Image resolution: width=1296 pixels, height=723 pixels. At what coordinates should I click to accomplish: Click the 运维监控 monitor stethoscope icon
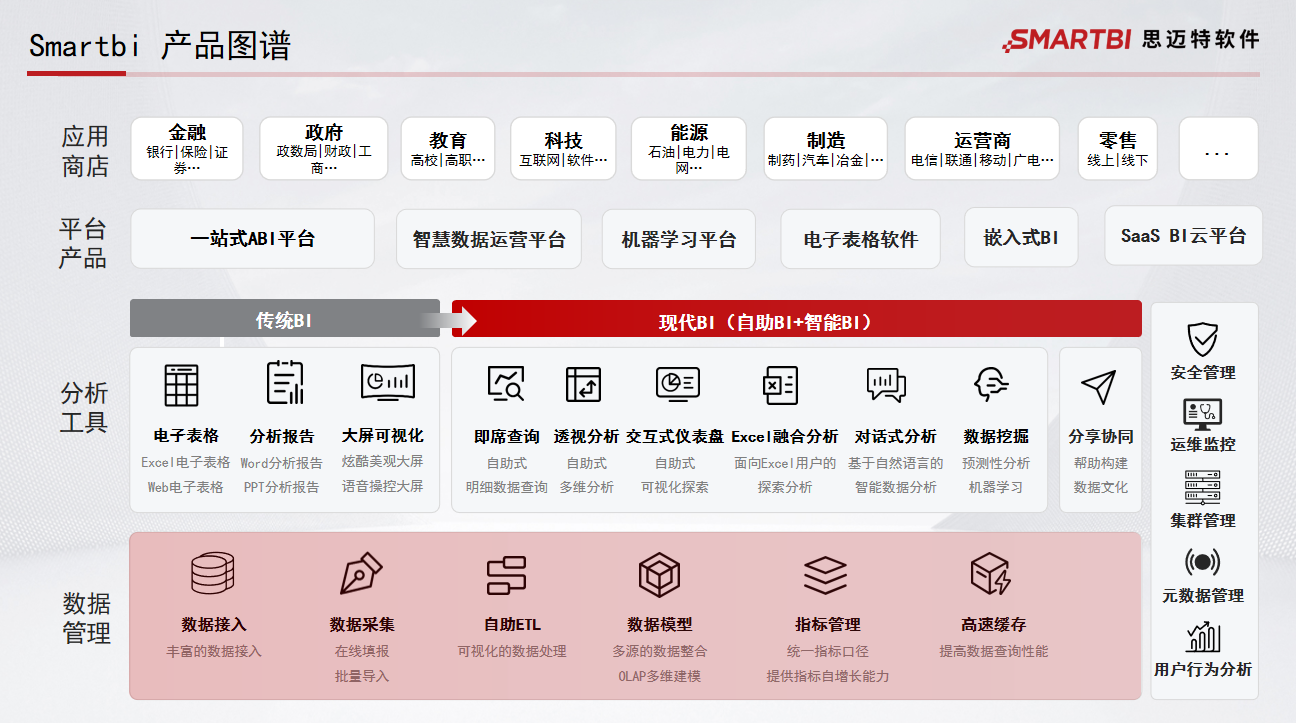click(x=1202, y=413)
